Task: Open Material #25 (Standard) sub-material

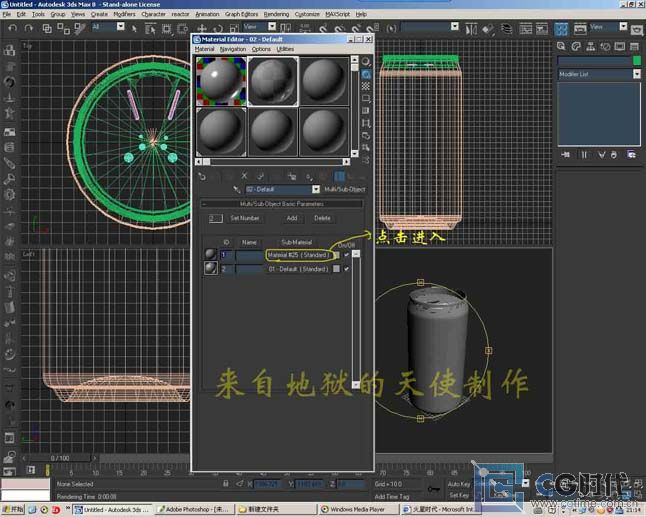Action: point(298,255)
